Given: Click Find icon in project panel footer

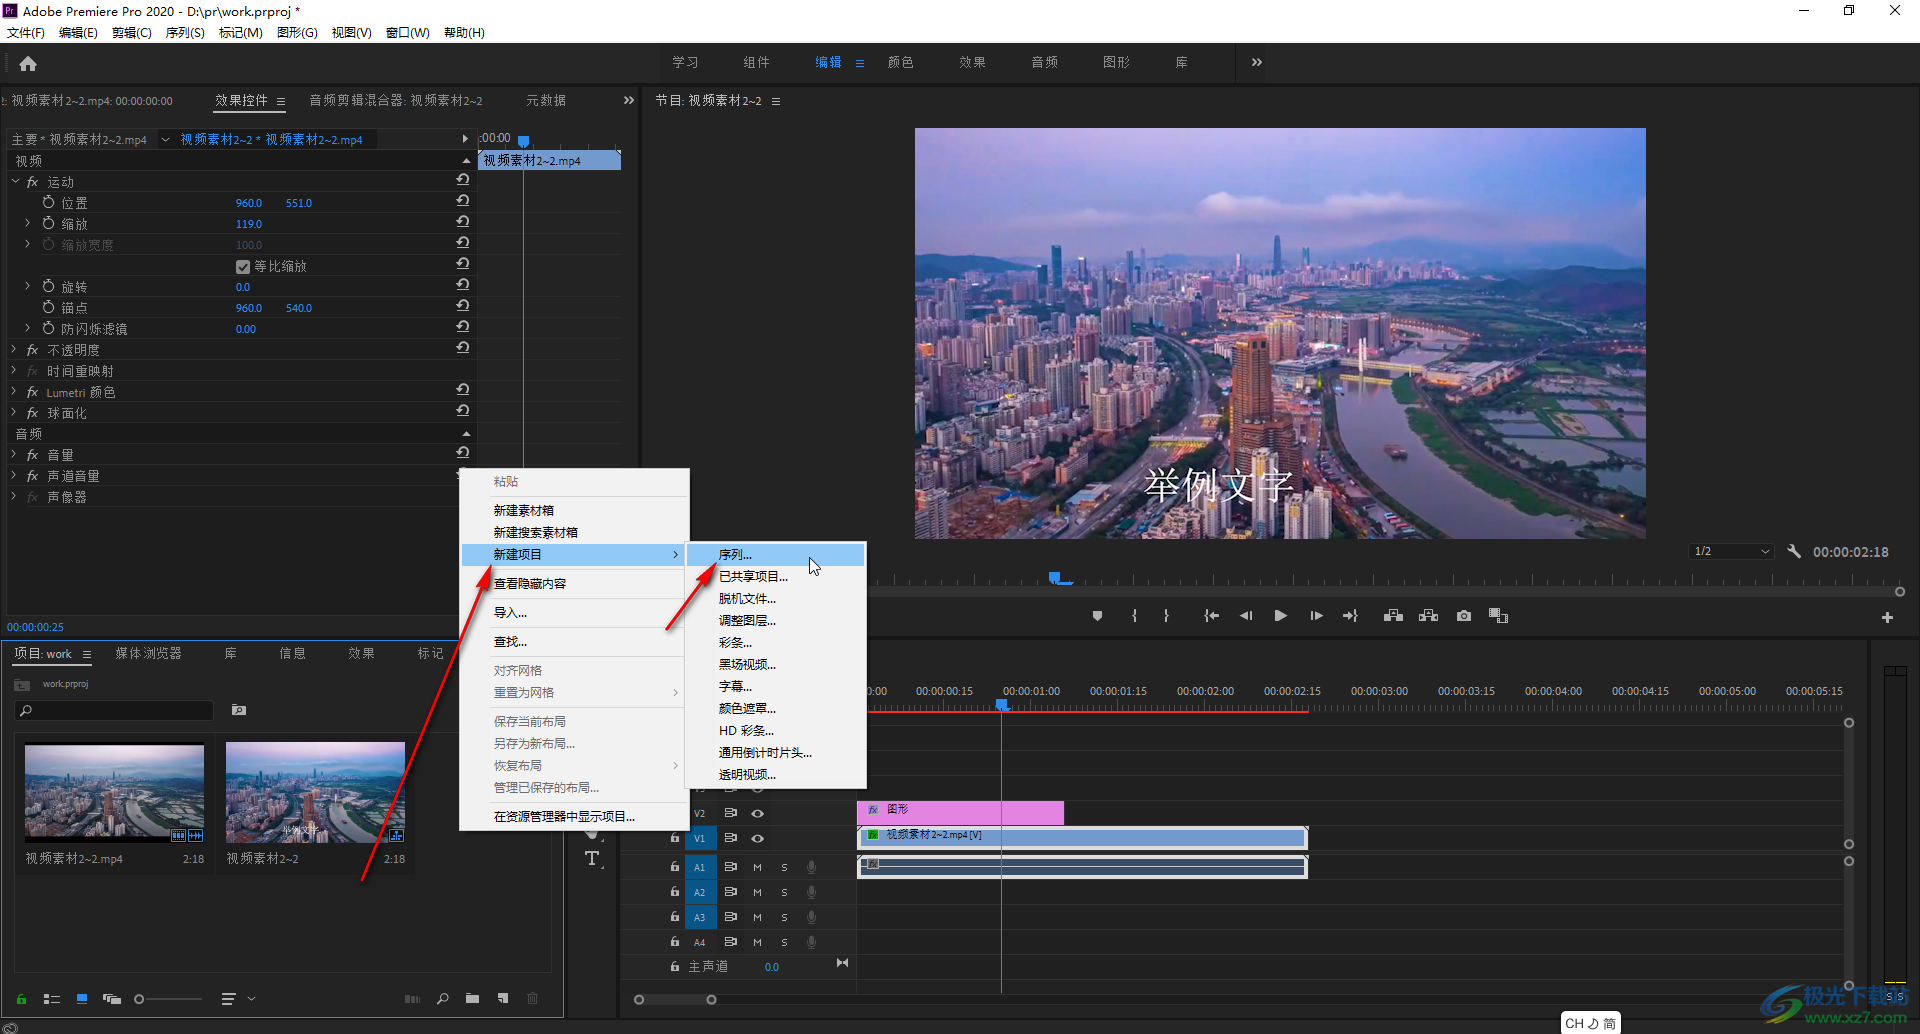Looking at the screenshot, I should 443,998.
